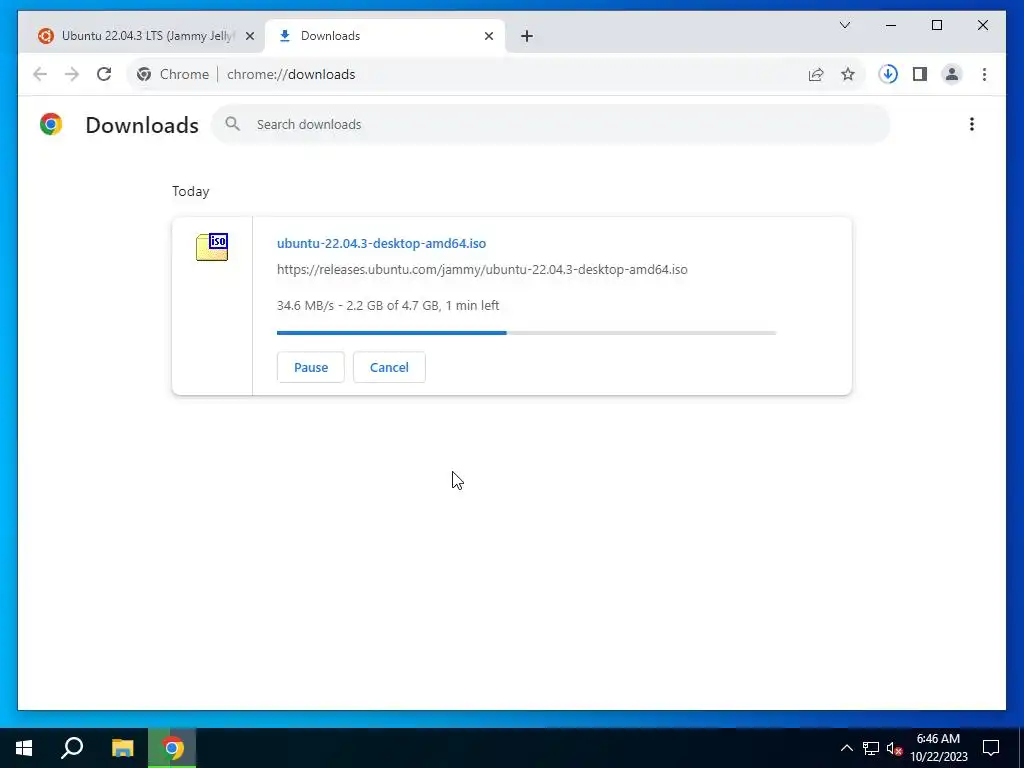The image size is (1024, 768).
Task: Click the muted volume tray icon
Action: [x=894, y=748]
